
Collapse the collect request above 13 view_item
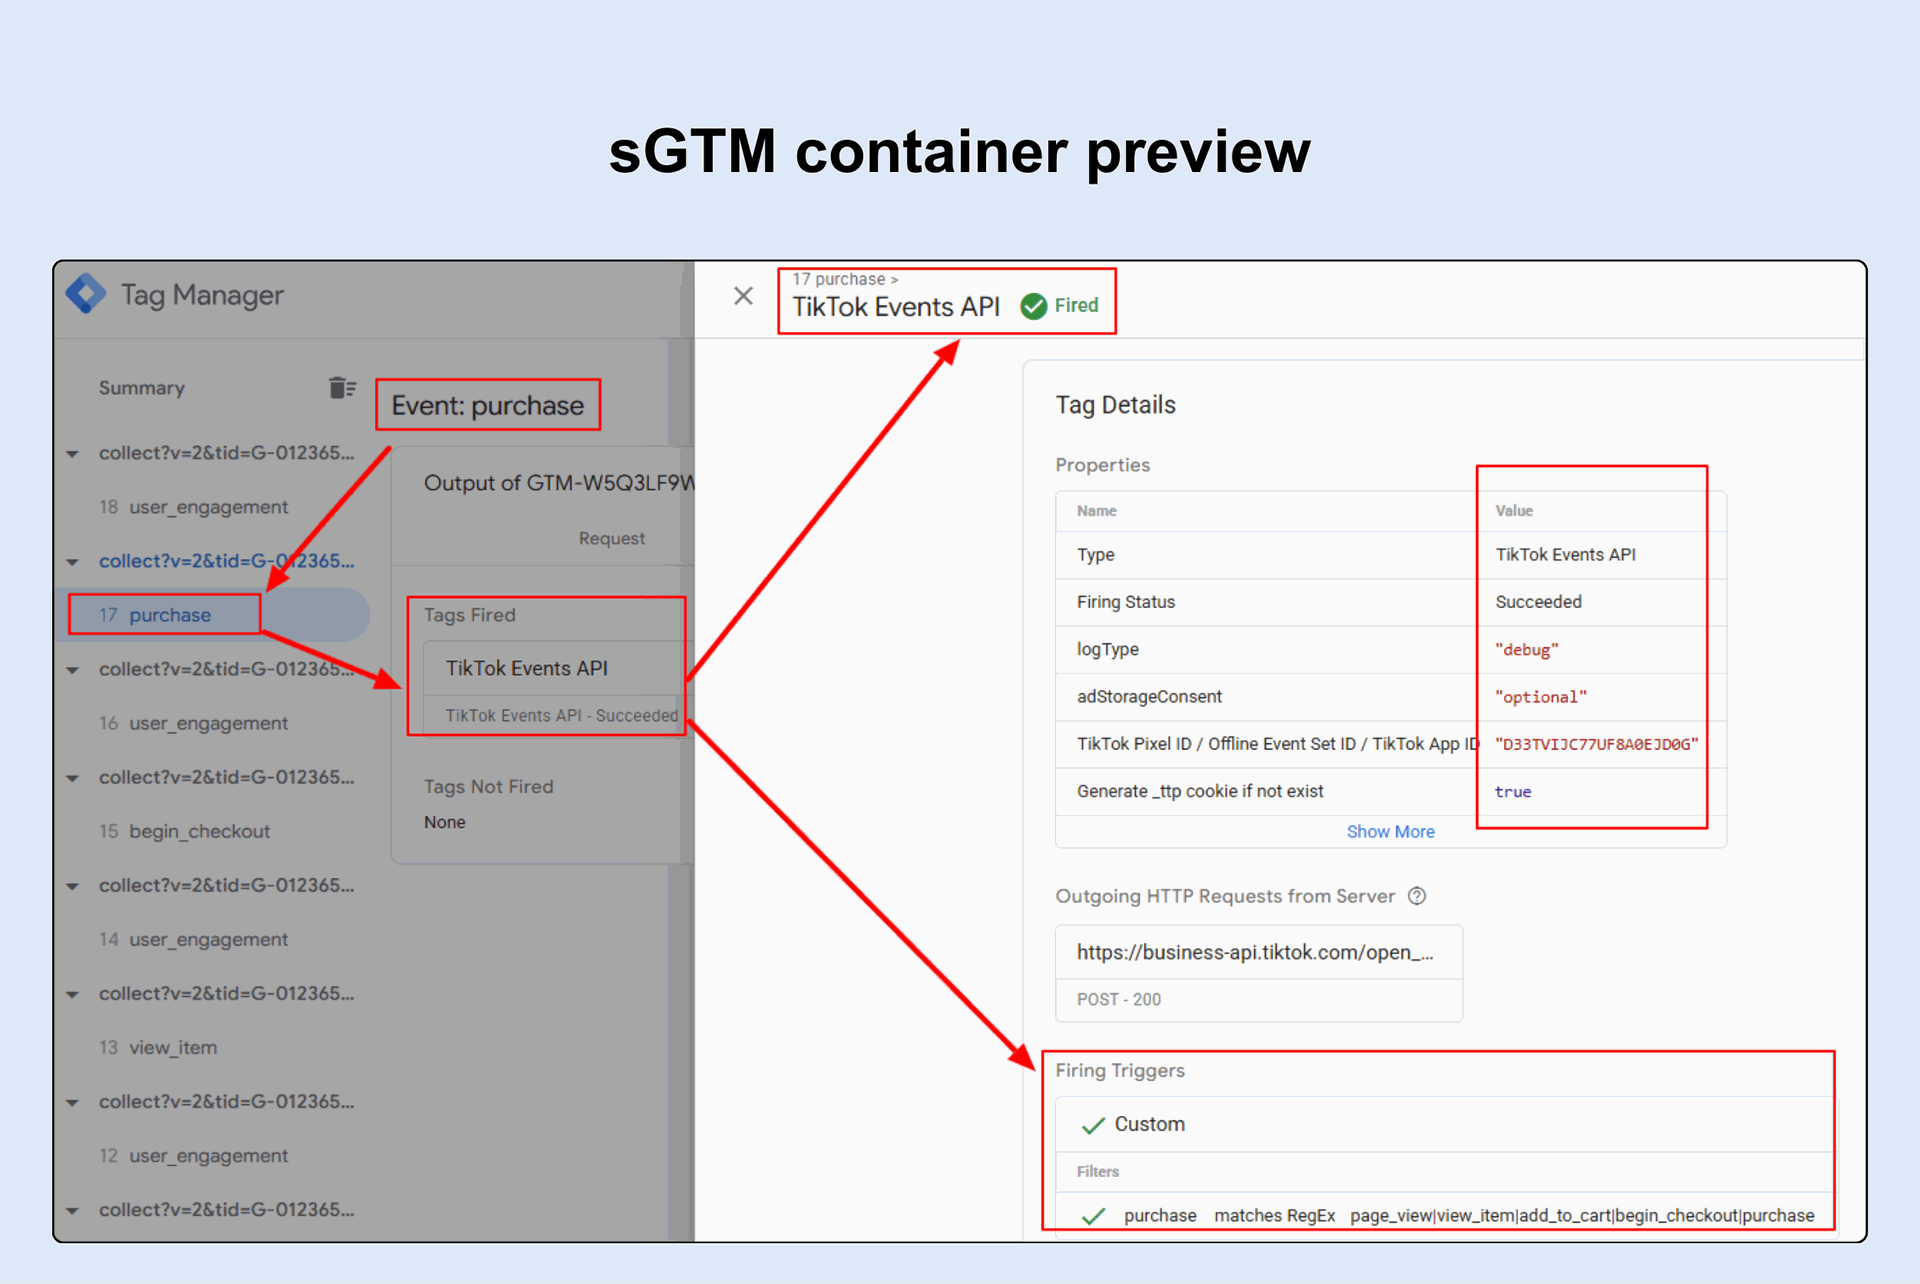click(73, 994)
